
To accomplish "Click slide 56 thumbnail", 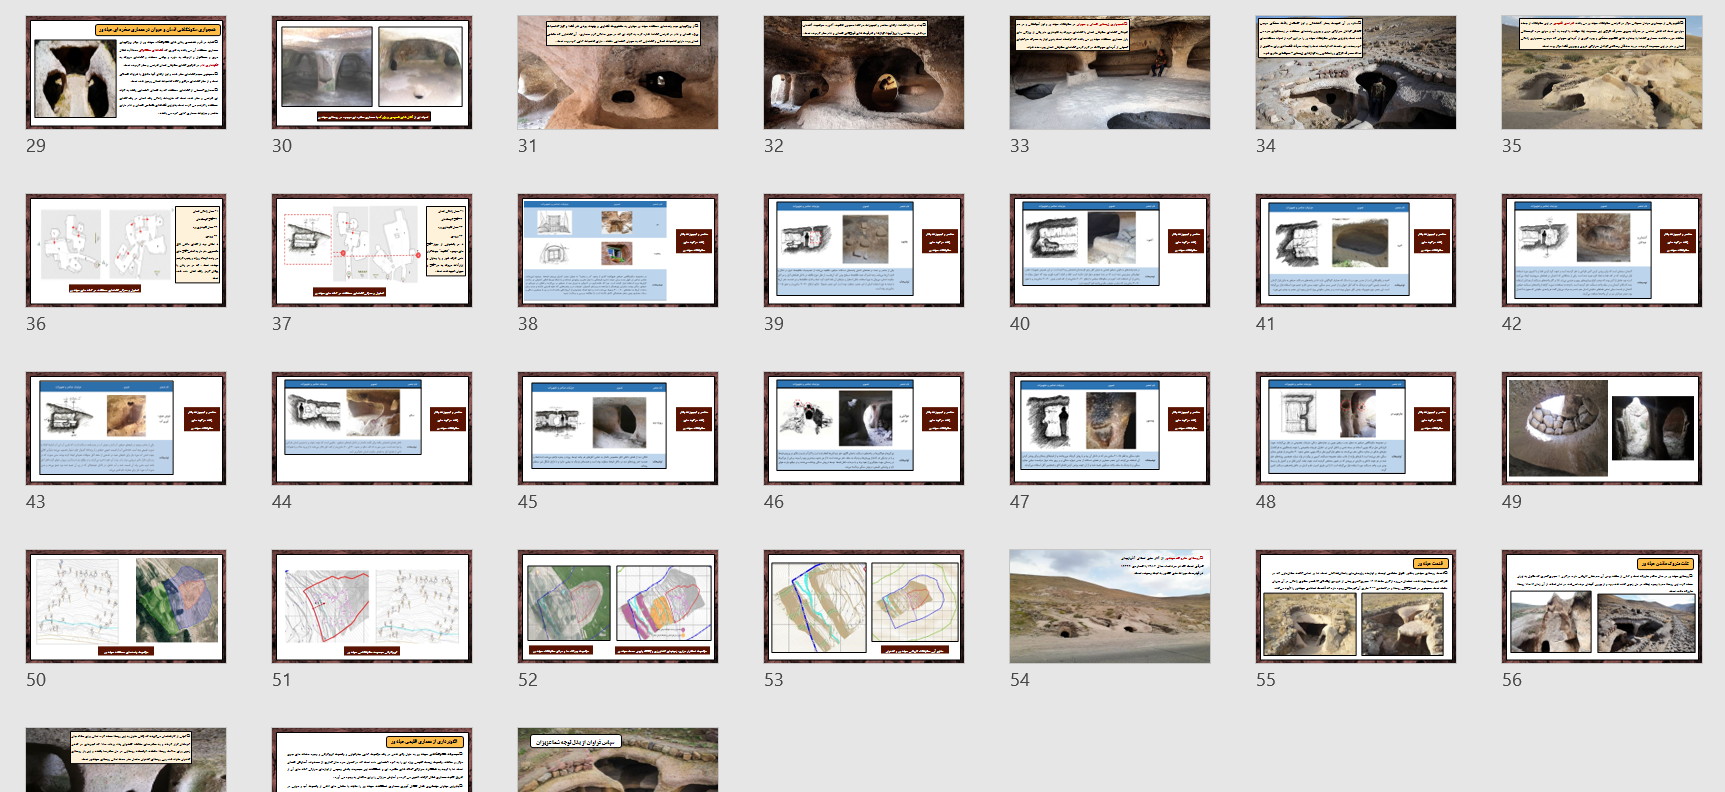I will pyautogui.click(x=1602, y=606).
